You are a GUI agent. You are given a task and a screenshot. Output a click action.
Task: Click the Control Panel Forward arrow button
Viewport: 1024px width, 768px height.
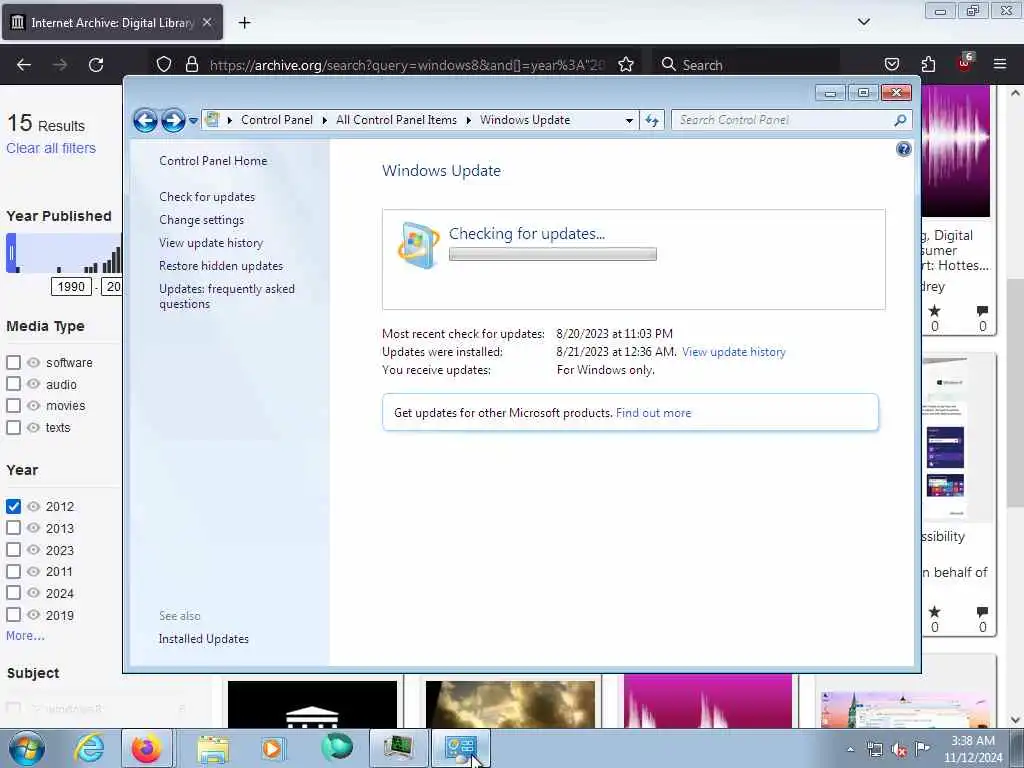point(173,120)
